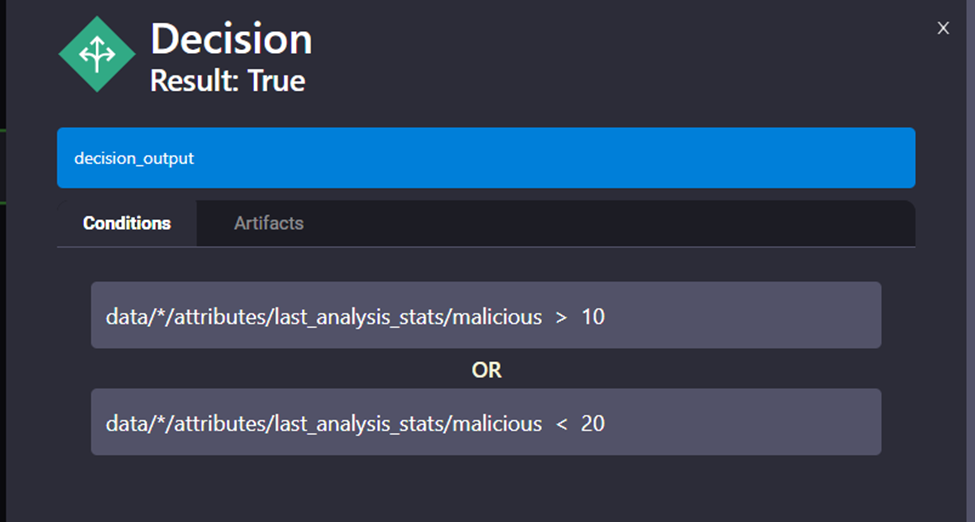The height and width of the screenshot is (522, 975).
Task: Select the malicious < 20 condition row
Action: (x=486, y=422)
